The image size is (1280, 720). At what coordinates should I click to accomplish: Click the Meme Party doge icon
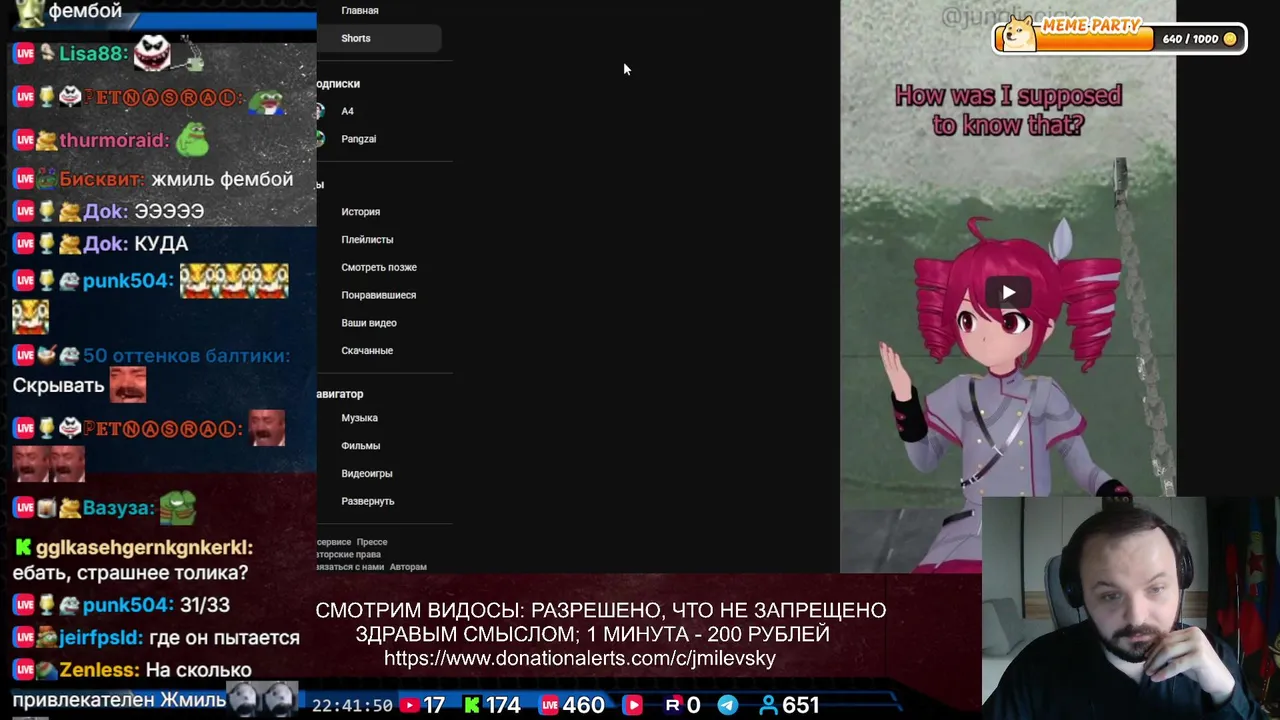(1019, 36)
